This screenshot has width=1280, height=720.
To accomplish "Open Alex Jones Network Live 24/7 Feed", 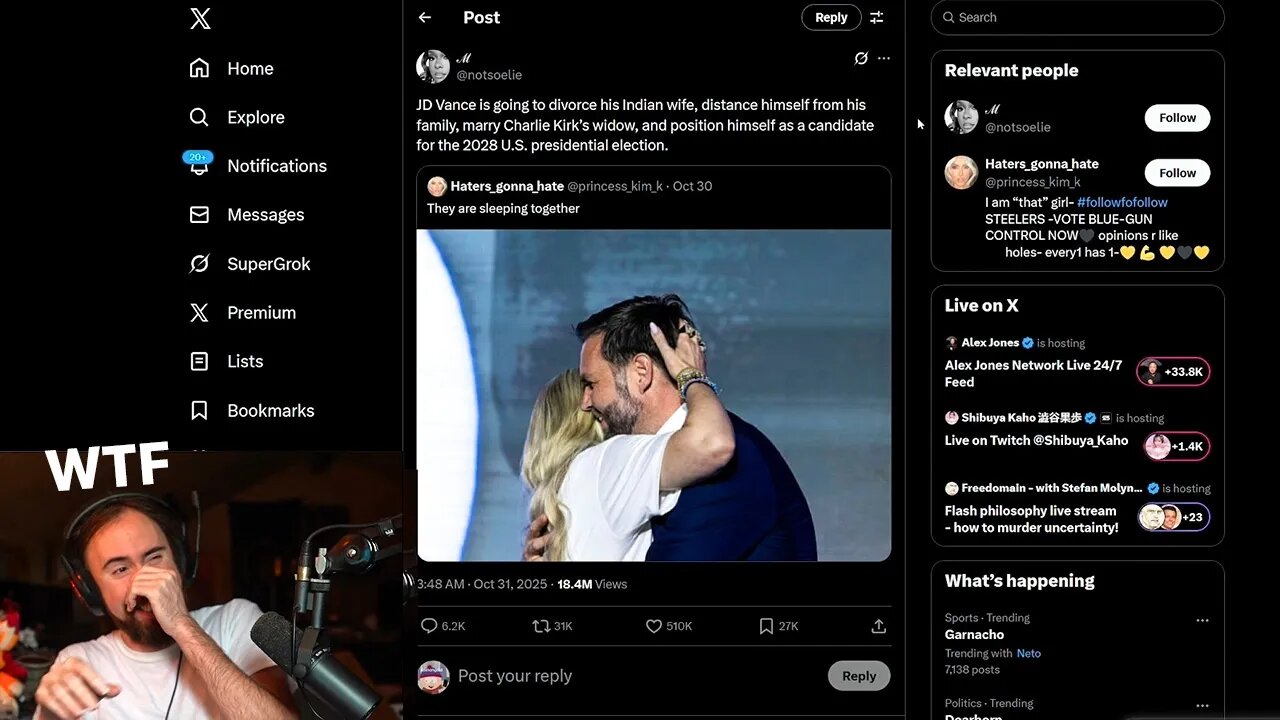I will [x=1033, y=373].
